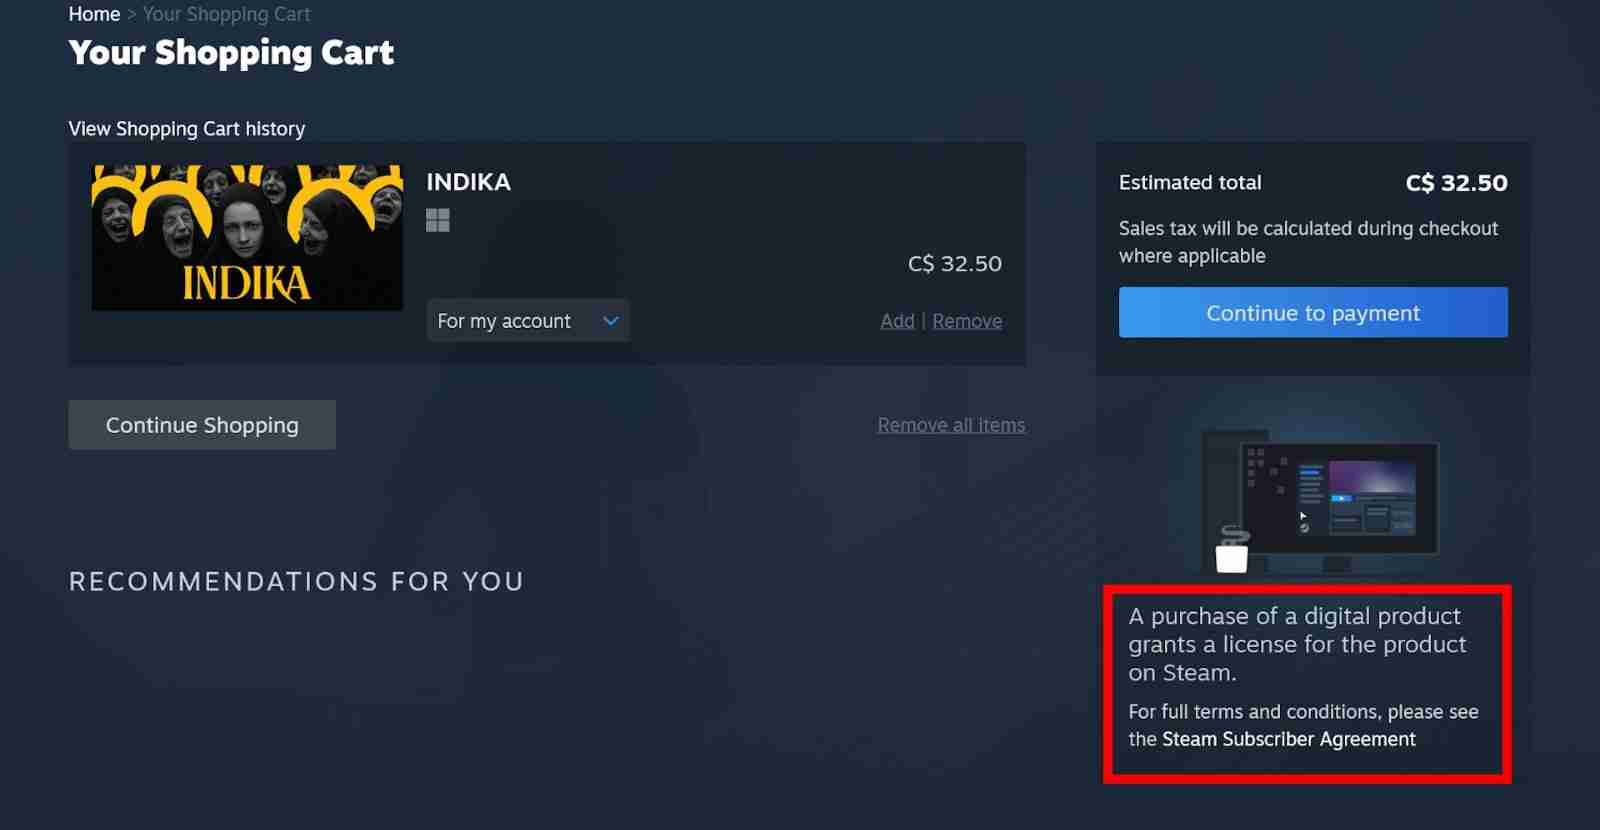
Task: Open View Shopping Cart history
Action: coord(187,129)
